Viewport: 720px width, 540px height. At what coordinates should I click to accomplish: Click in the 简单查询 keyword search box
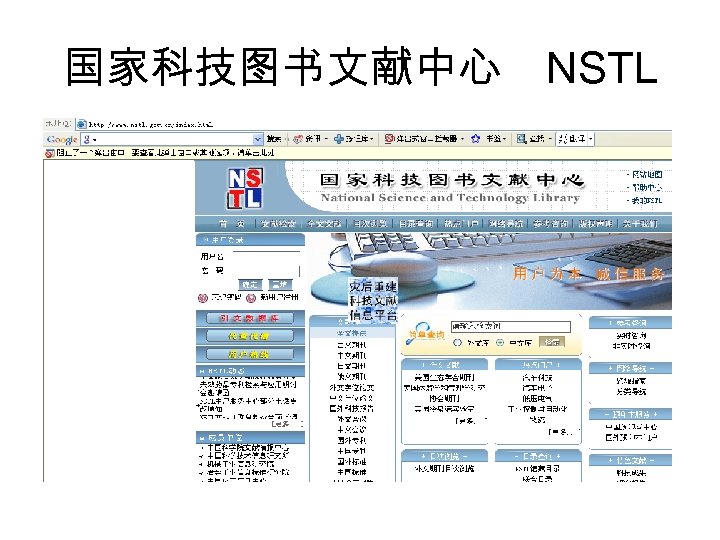coord(511,326)
